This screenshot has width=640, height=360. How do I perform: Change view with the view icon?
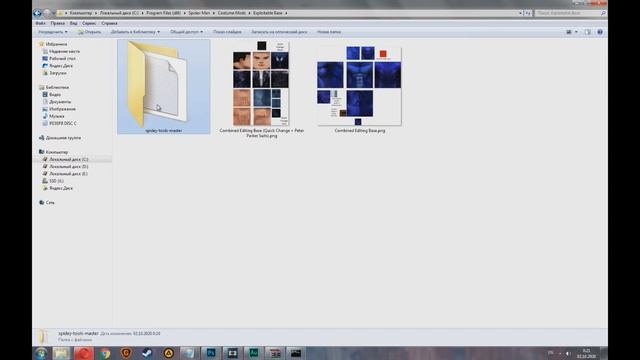tap(569, 32)
